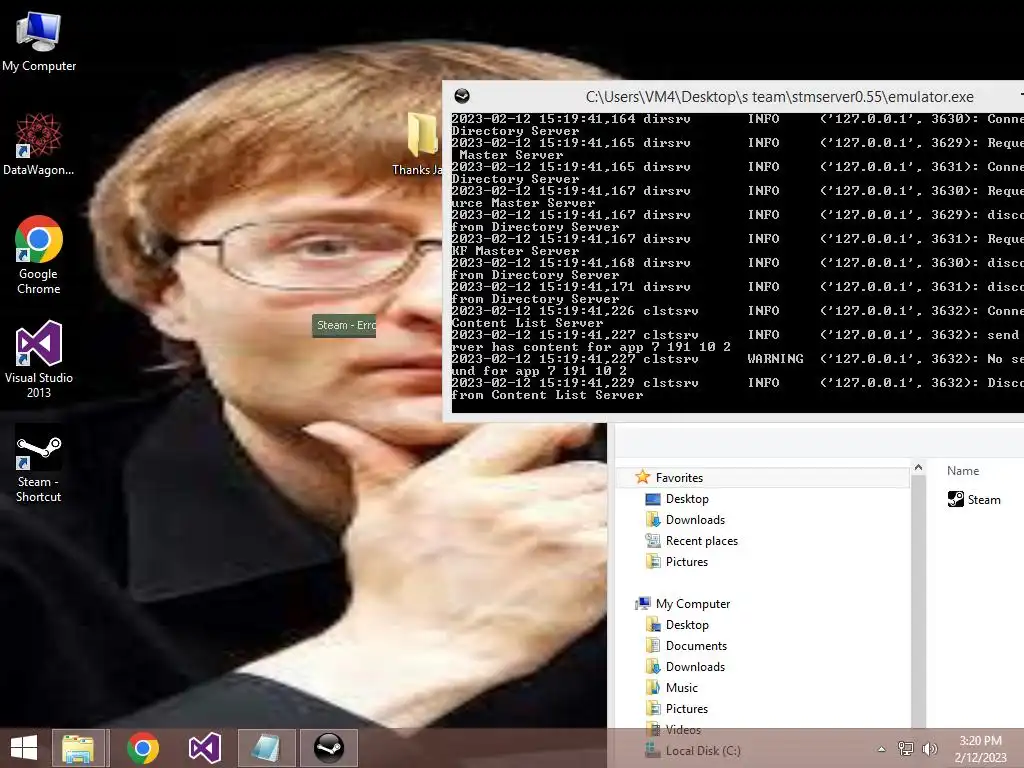The height and width of the screenshot is (768, 1024).
Task: Open Recent places in Favorites
Action: [x=702, y=541]
